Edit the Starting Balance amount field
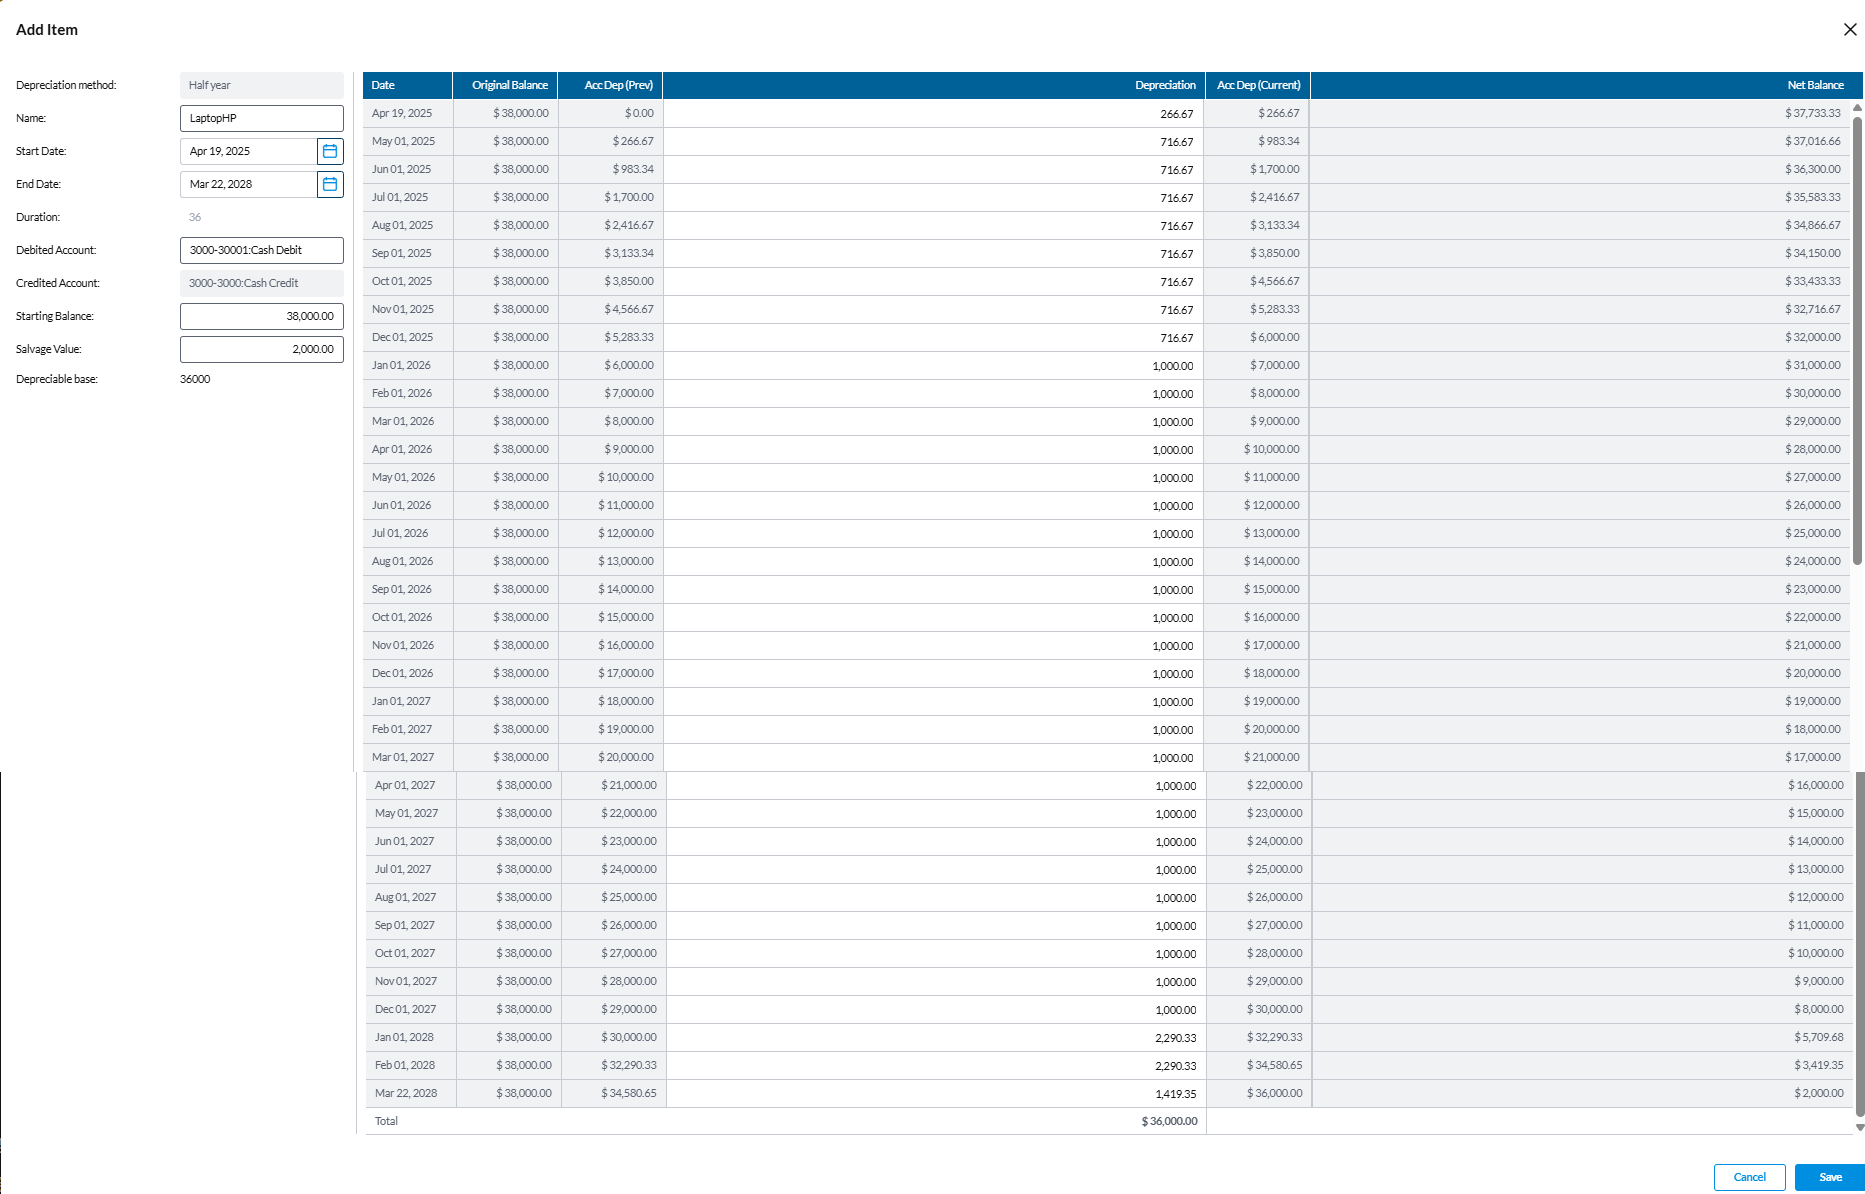 261,316
